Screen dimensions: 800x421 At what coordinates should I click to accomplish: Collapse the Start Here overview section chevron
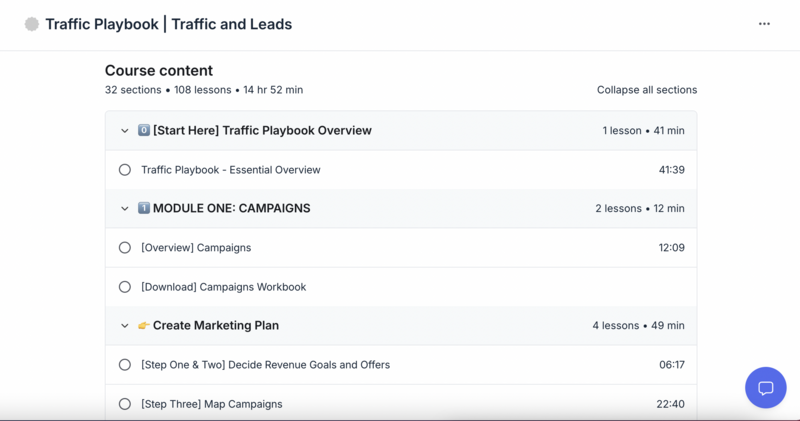click(124, 131)
